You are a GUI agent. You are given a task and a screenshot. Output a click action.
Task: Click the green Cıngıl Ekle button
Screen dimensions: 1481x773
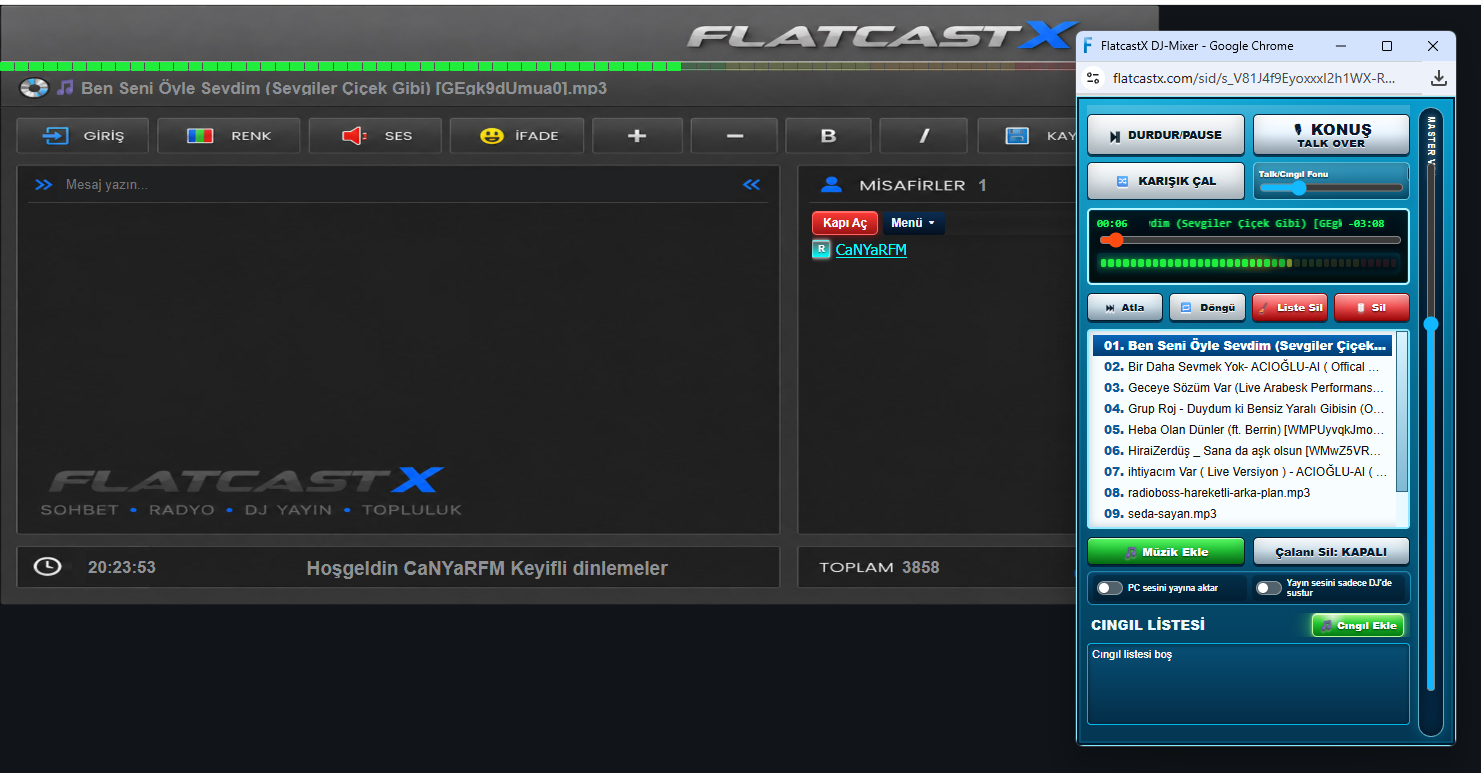[x=1358, y=625]
